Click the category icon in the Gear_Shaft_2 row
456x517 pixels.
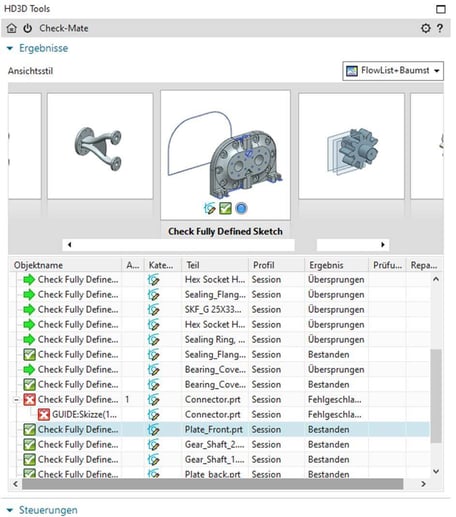click(153, 445)
